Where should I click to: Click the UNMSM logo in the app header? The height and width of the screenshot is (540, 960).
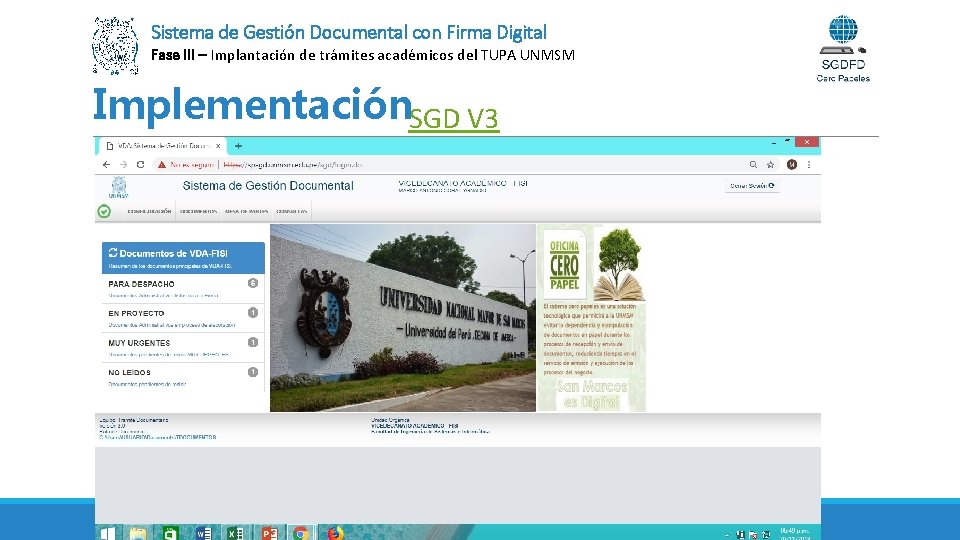(x=118, y=187)
